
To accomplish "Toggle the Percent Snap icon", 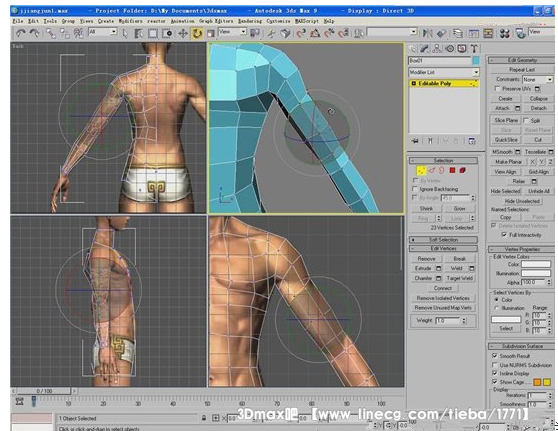I will [x=329, y=33].
